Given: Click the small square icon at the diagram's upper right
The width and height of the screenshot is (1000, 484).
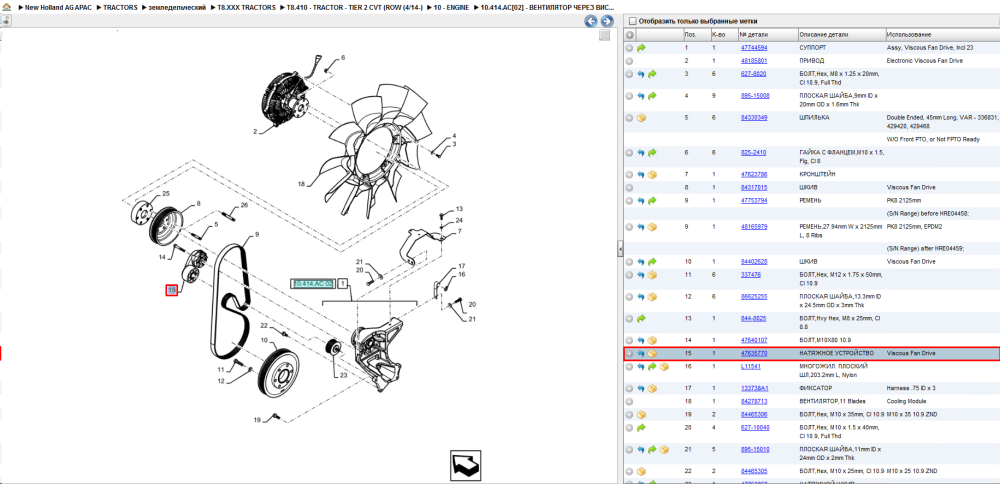Looking at the screenshot, I should point(605,36).
